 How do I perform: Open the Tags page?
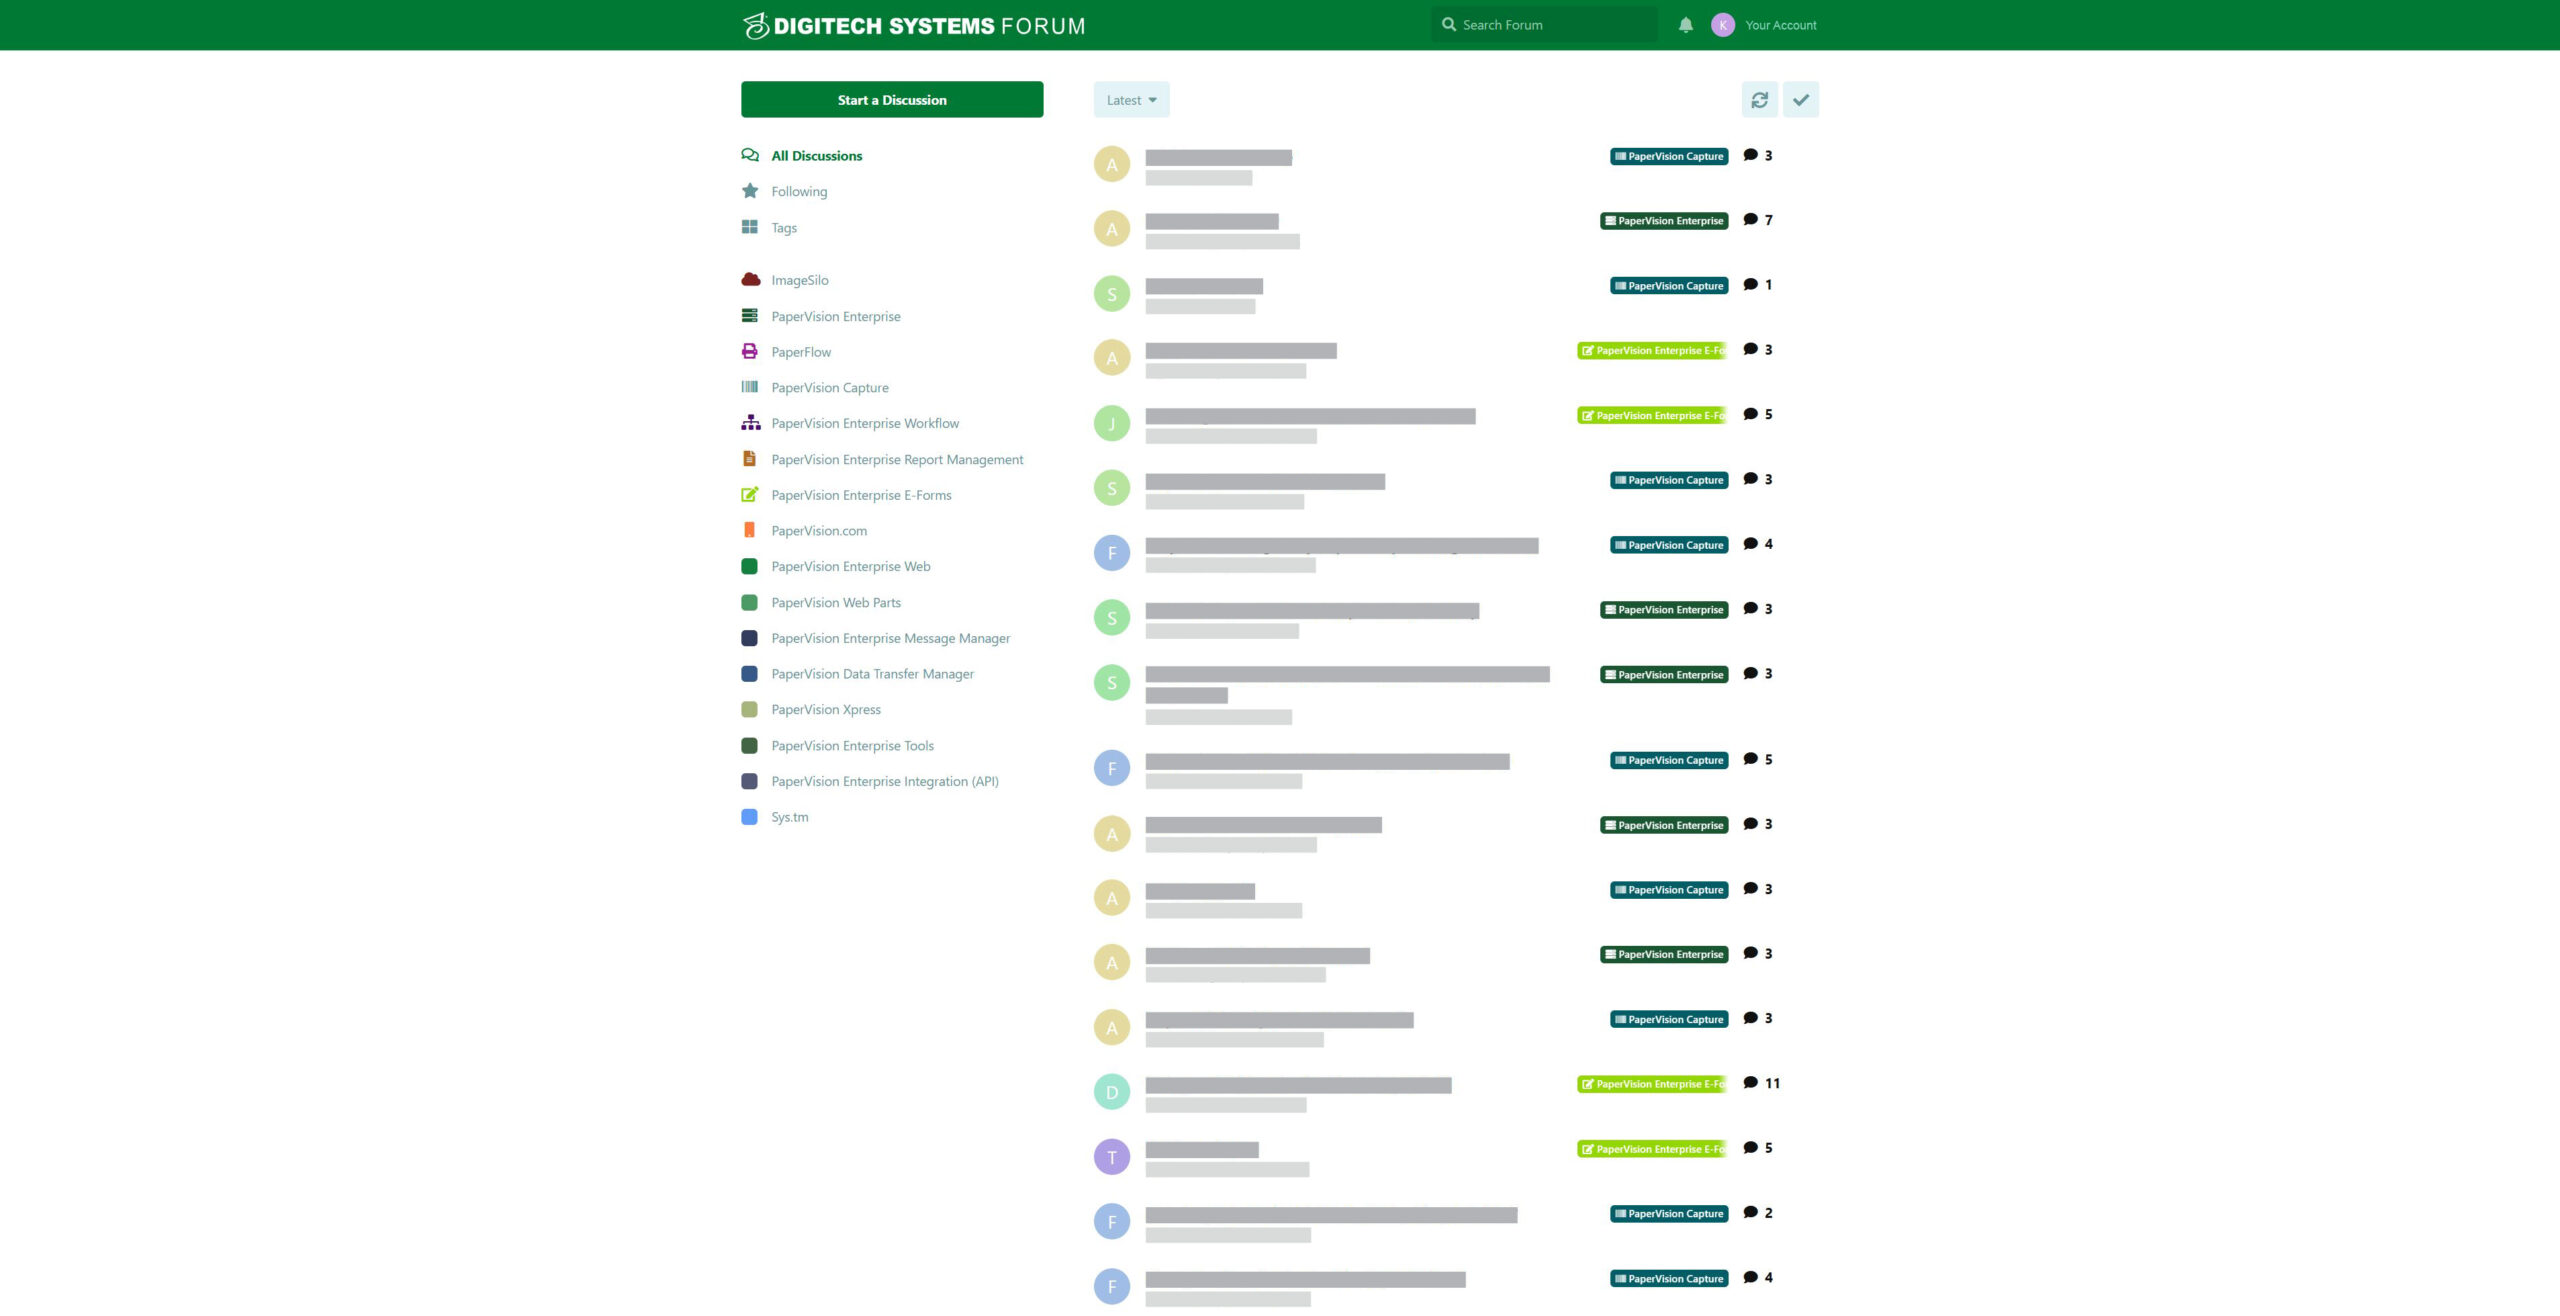pyautogui.click(x=784, y=227)
